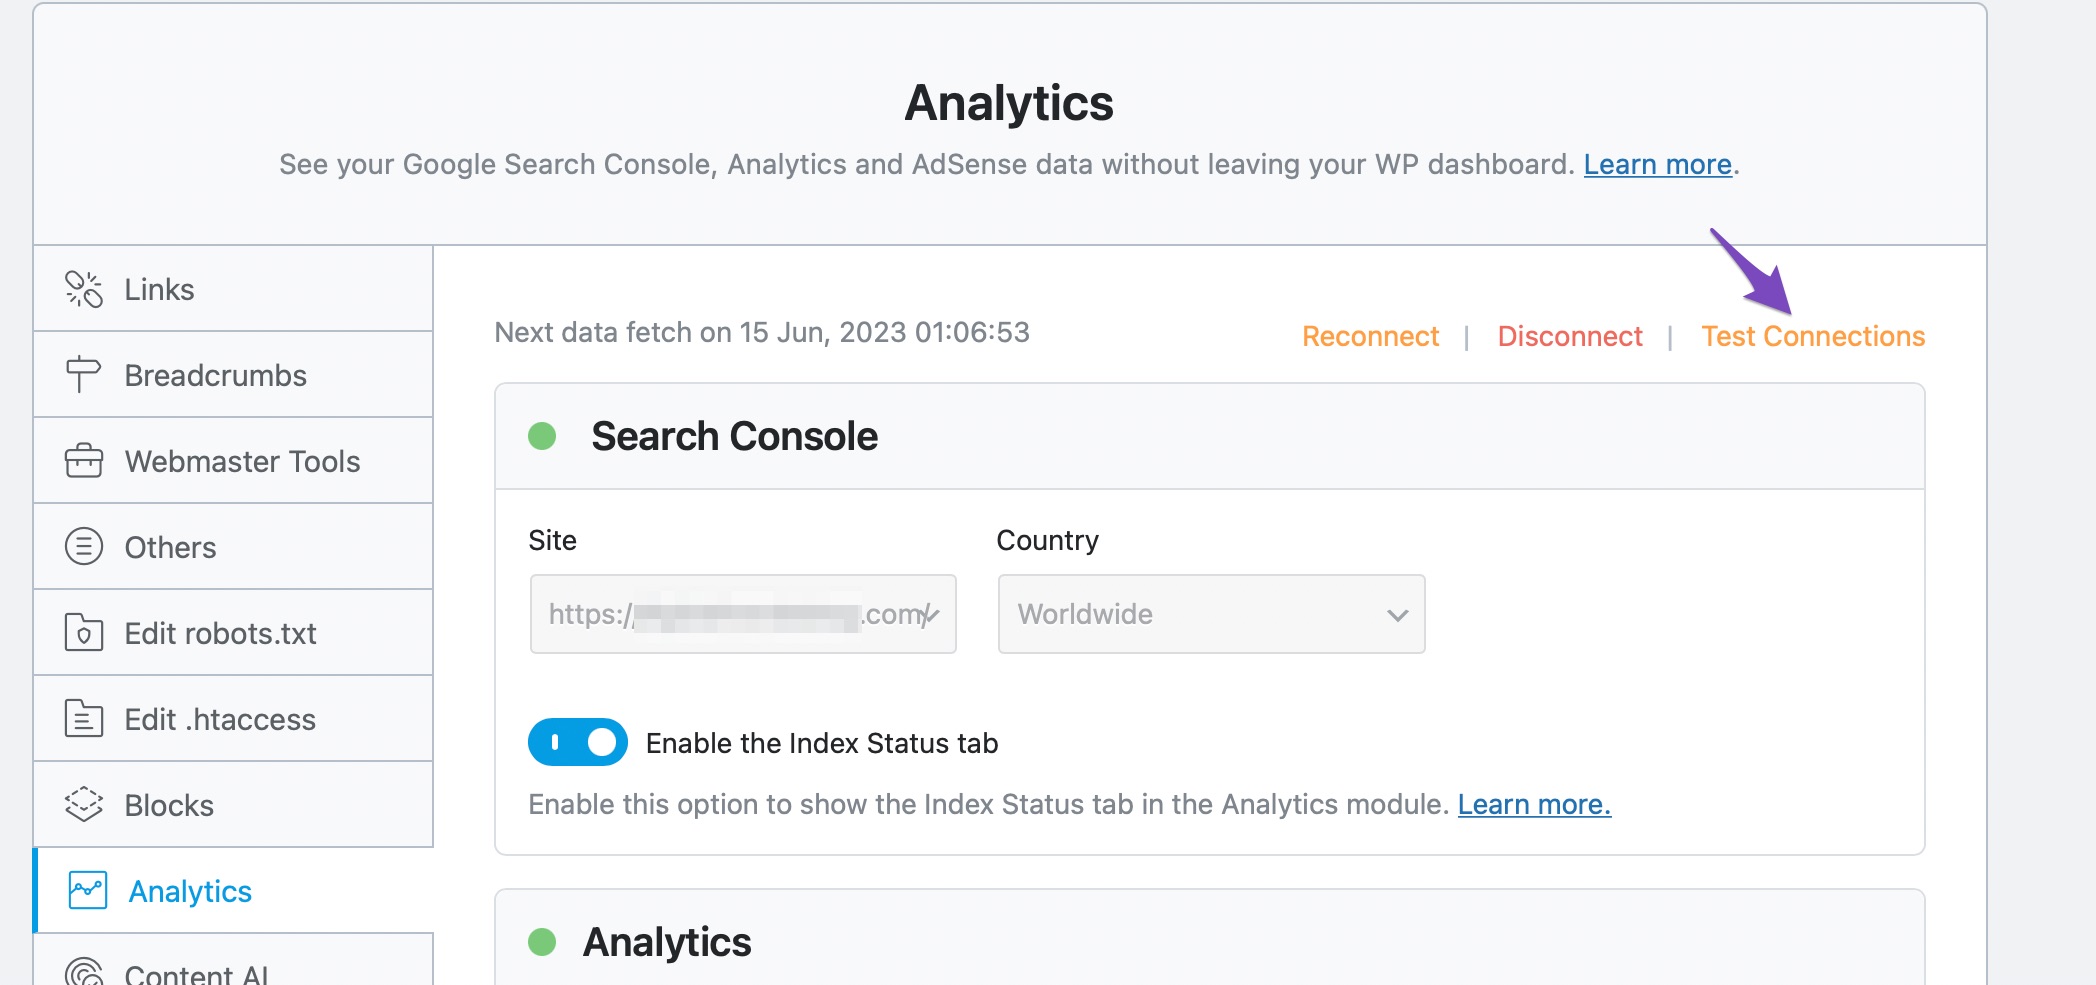
Task: Click the Content AI target icon
Action: 84,973
